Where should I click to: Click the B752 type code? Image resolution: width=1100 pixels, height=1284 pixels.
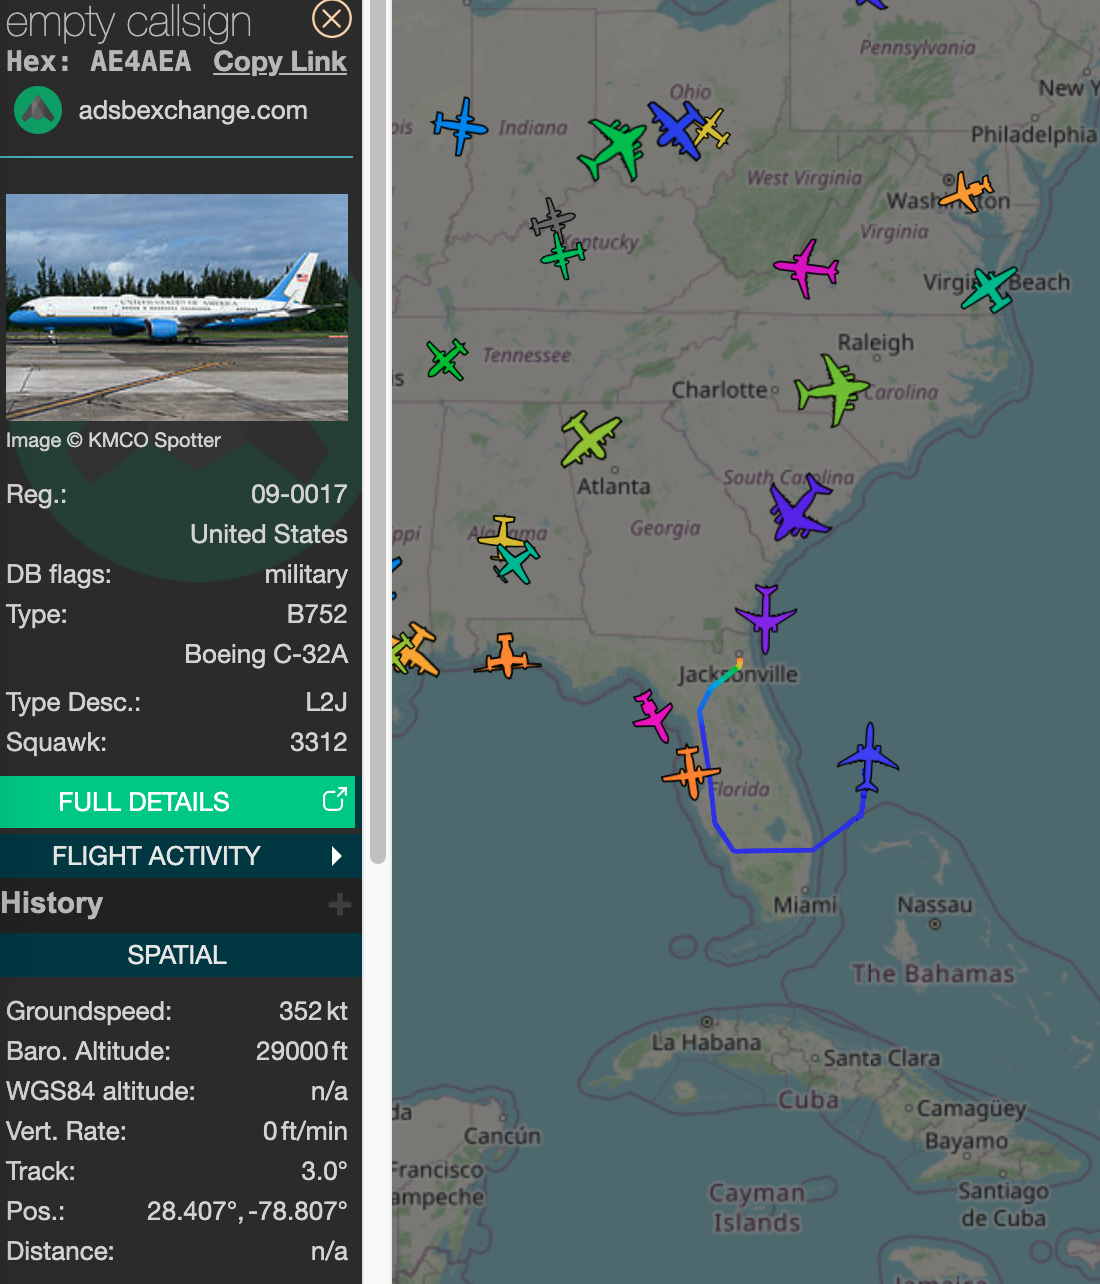317,614
